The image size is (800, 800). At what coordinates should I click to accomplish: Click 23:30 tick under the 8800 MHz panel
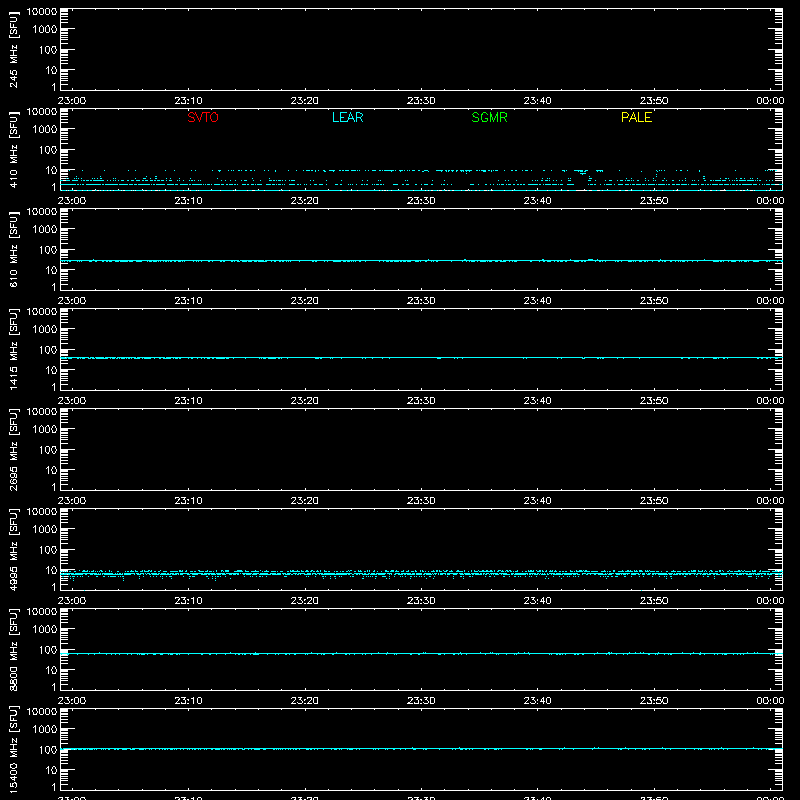tap(421, 701)
